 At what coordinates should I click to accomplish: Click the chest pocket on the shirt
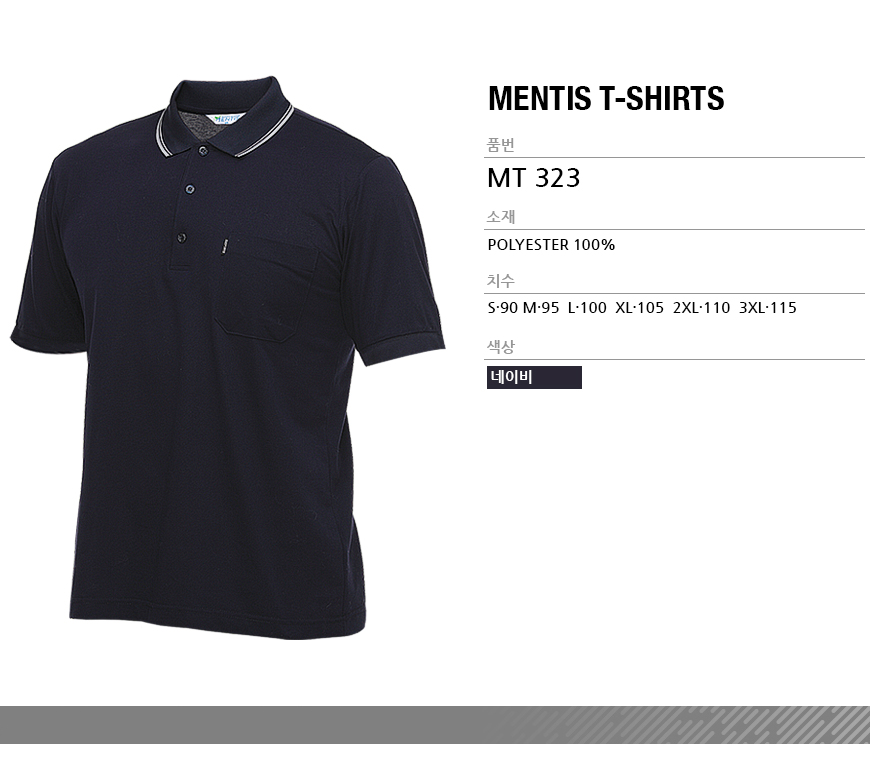point(267,288)
